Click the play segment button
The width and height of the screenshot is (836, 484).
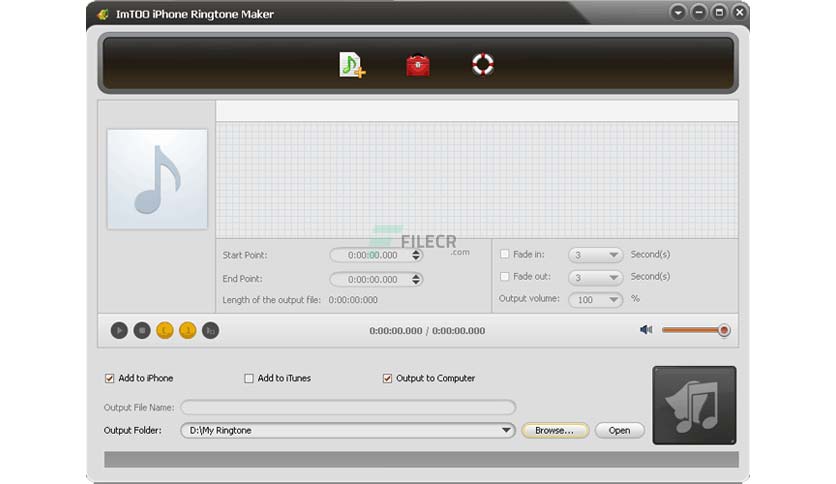(211, 330)
